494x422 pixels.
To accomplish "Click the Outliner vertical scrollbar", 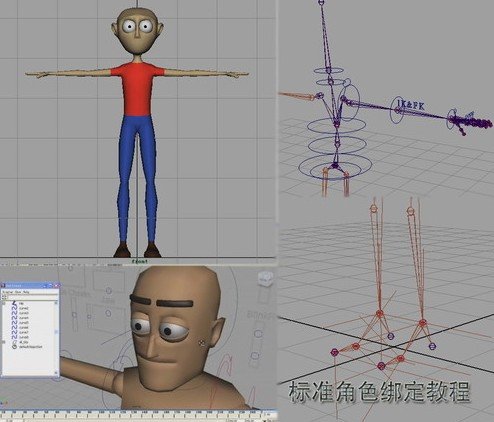I will pos(56,338).
